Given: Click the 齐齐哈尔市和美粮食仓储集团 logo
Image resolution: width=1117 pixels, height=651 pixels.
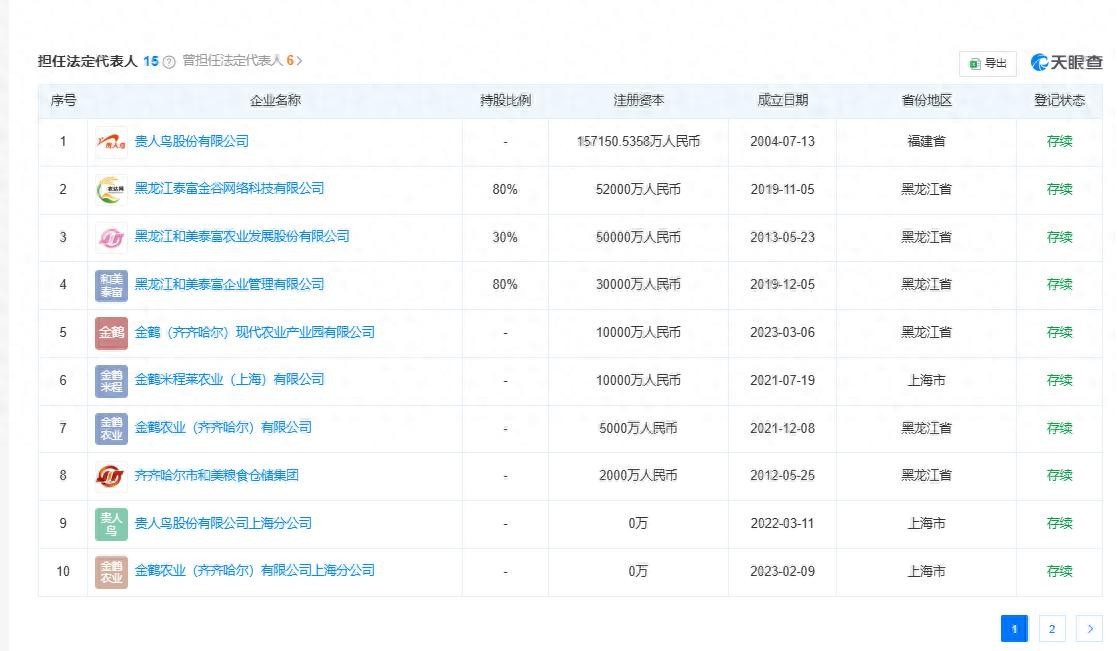Looking at the screenshot, I should (x=111, y=476).
